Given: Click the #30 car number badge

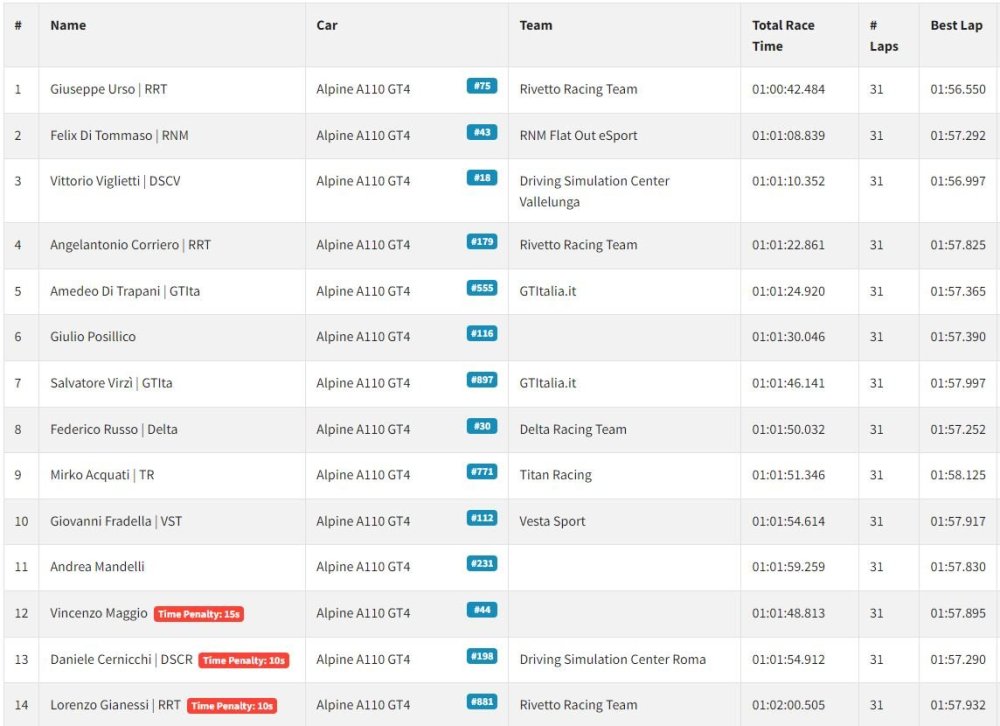Looking at the screenshot, I should 482,426.
